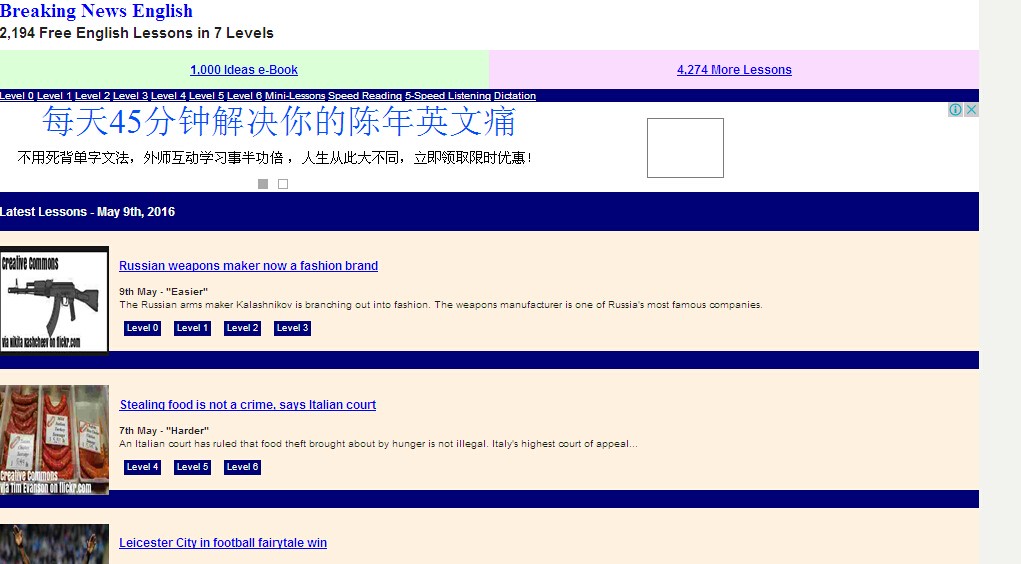Click the sausages thumbnail for the Italian court lesson

(54, 439)
